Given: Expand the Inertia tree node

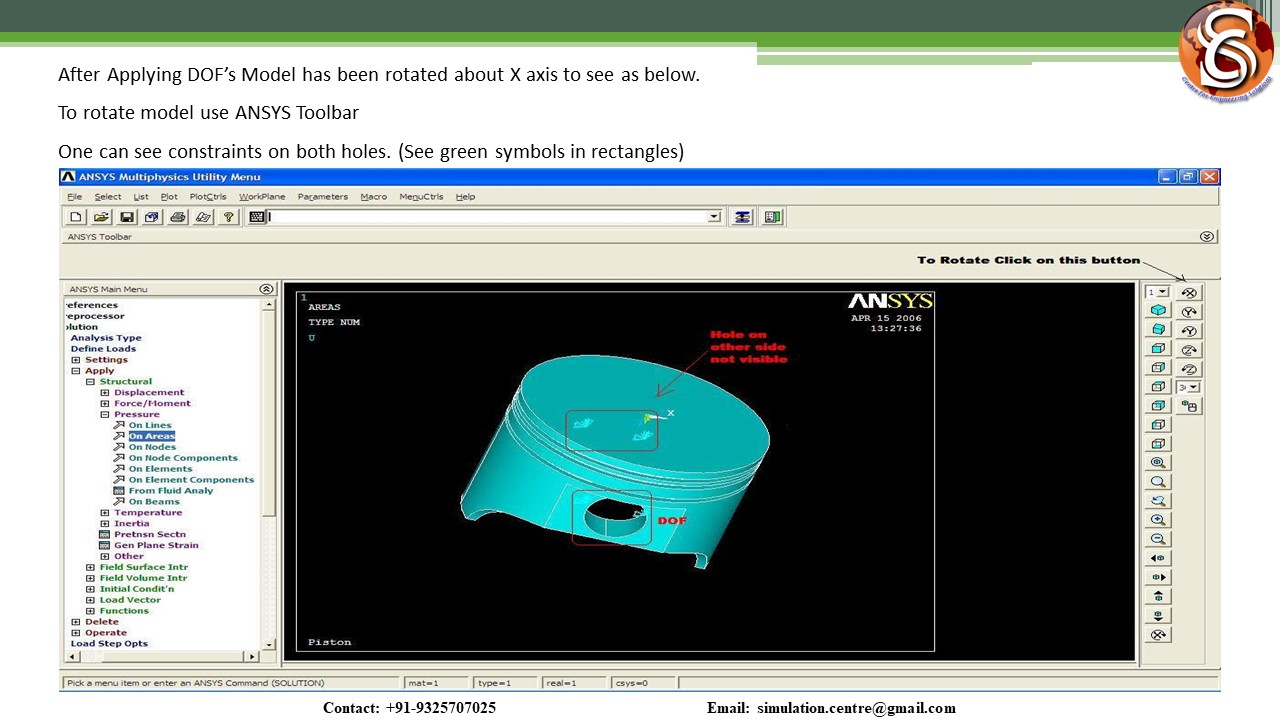Looking at the screenshot, I should pos(105,524).
